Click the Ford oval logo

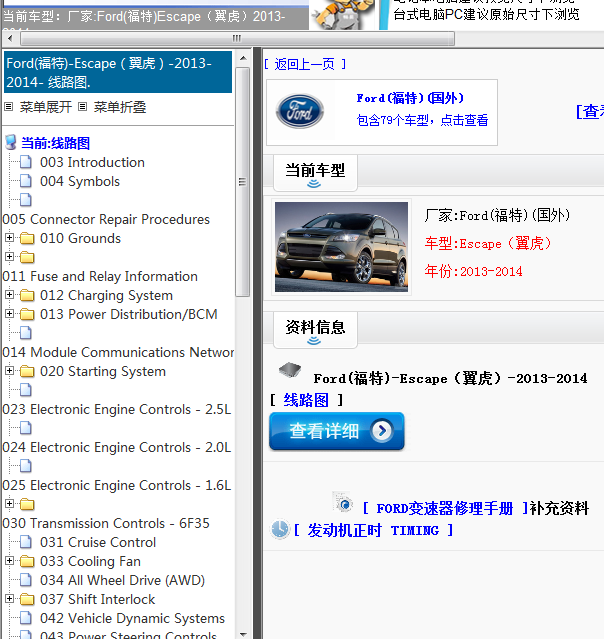(300, 111)
